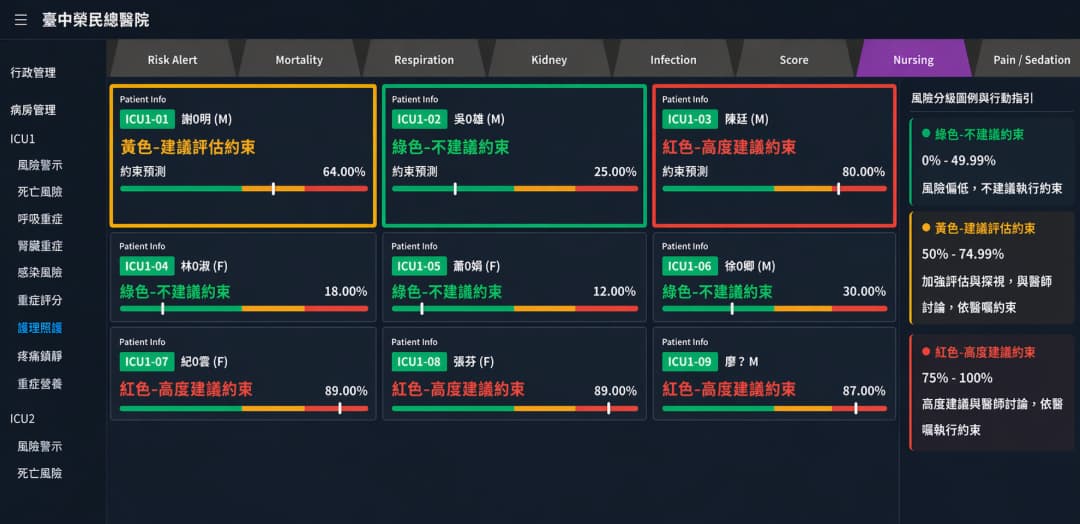
Task: Click 風險警示 under ICU2
Action: tap(40, 446)
